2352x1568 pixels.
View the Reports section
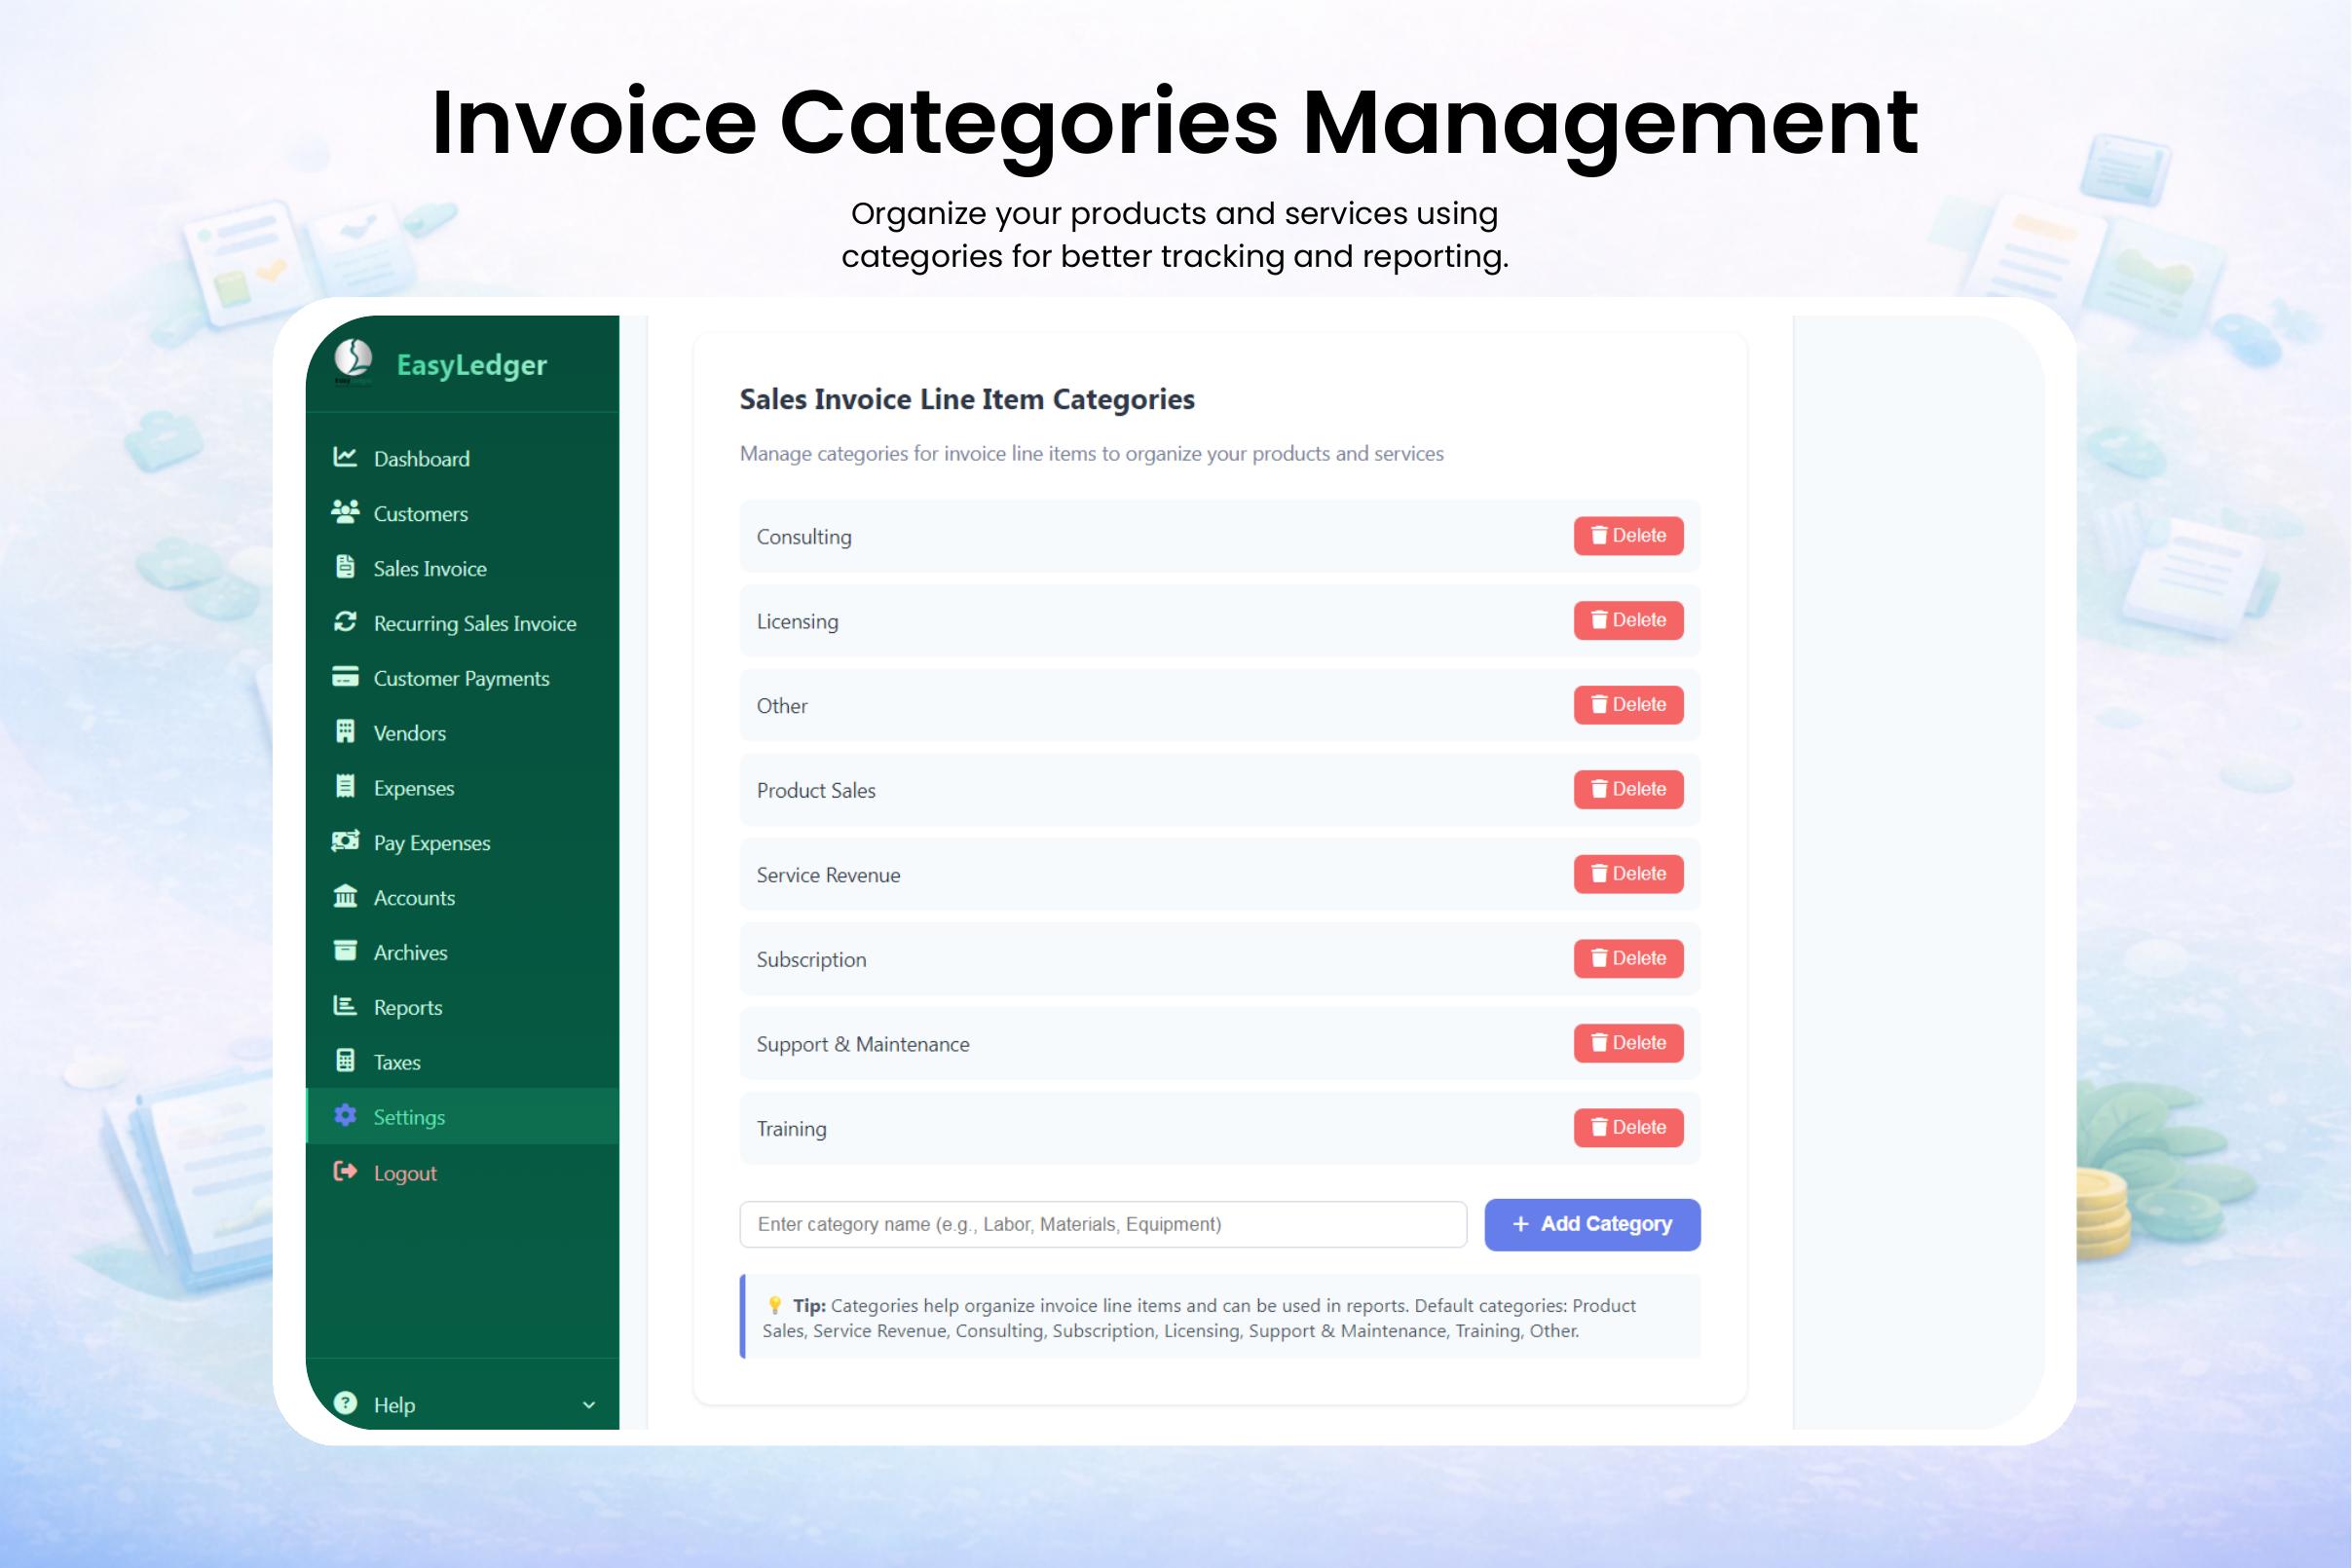tap(462, 1008)
